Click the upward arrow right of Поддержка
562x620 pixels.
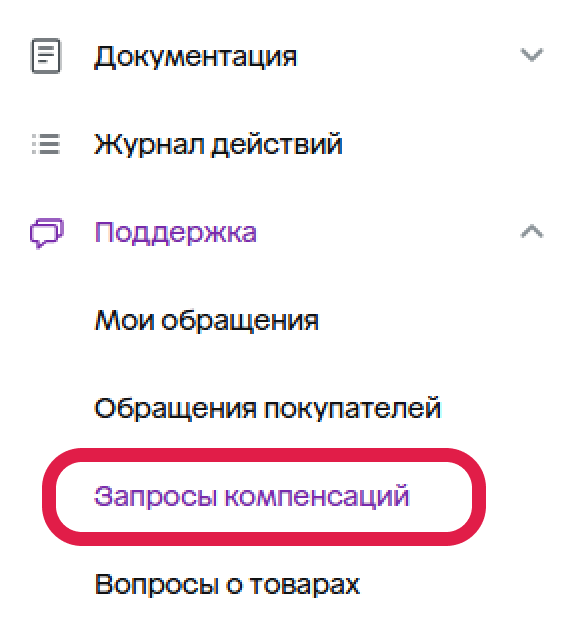click(x=532, y=231)
